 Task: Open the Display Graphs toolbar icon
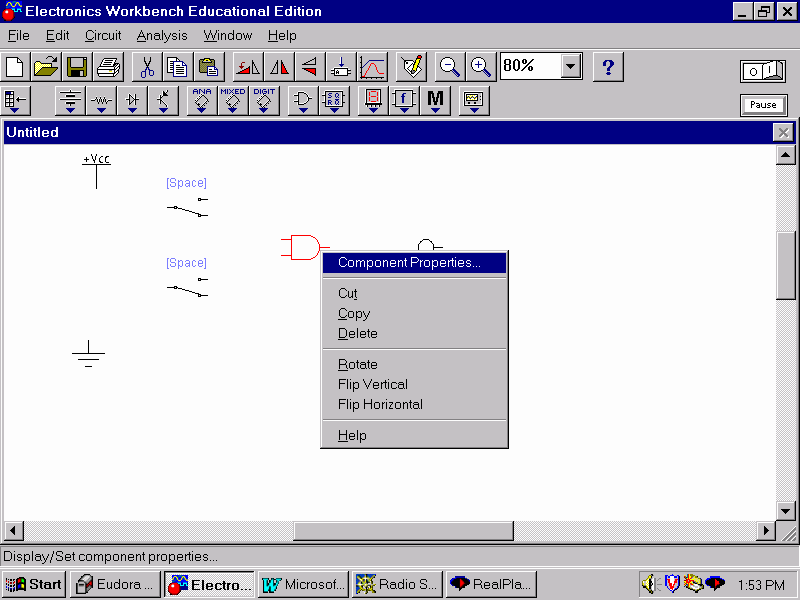click(x=372, y=67)
